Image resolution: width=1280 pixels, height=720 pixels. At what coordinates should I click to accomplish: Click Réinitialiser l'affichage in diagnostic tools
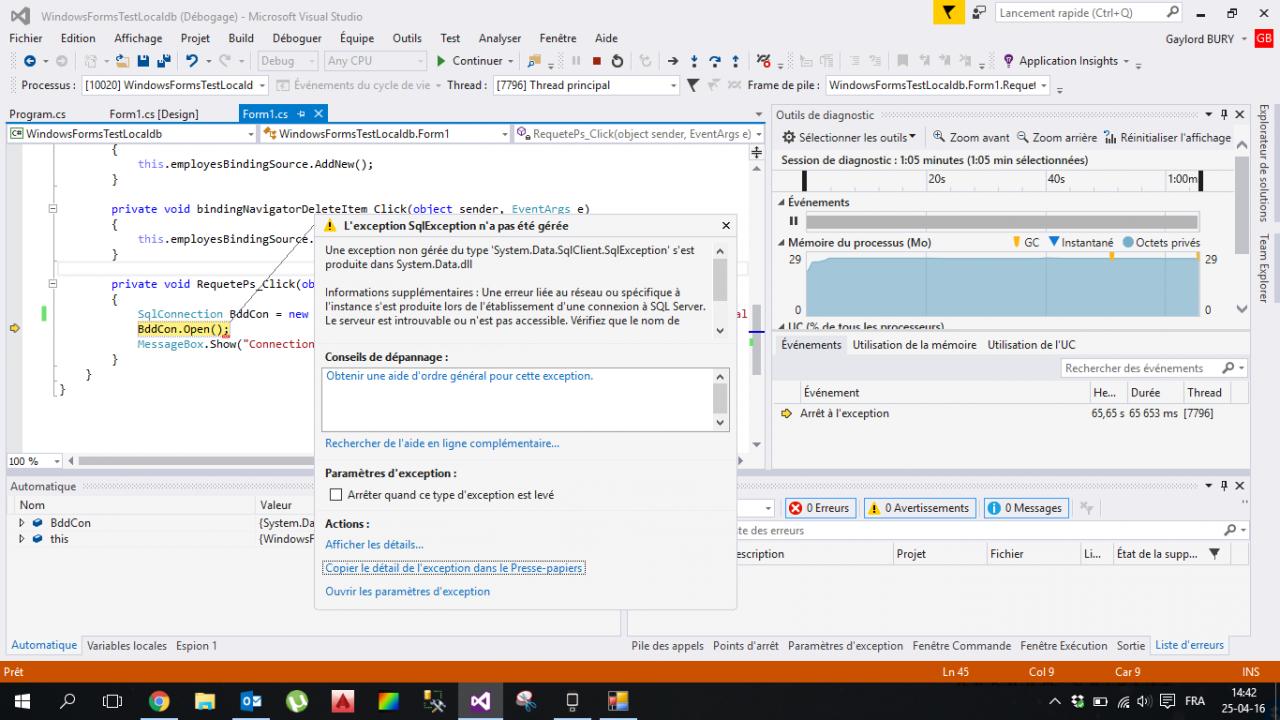click(x=1167, y=137)
